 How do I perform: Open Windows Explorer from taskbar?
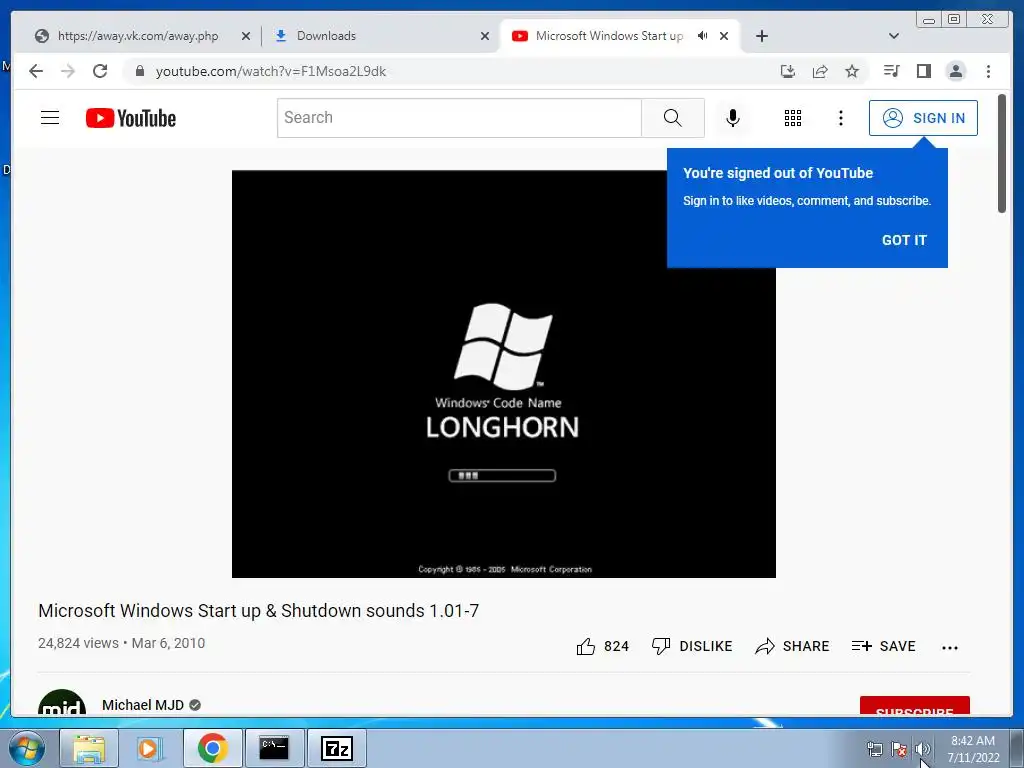89,748
